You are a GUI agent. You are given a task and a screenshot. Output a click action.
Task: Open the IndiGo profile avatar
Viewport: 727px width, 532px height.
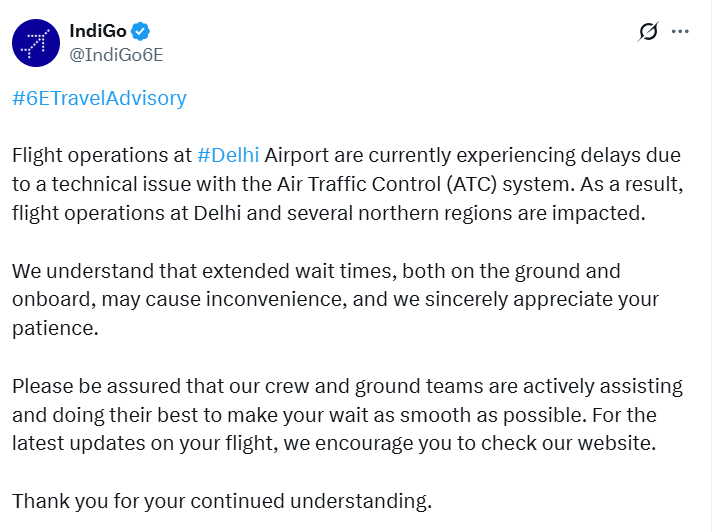tap(38, 43)
